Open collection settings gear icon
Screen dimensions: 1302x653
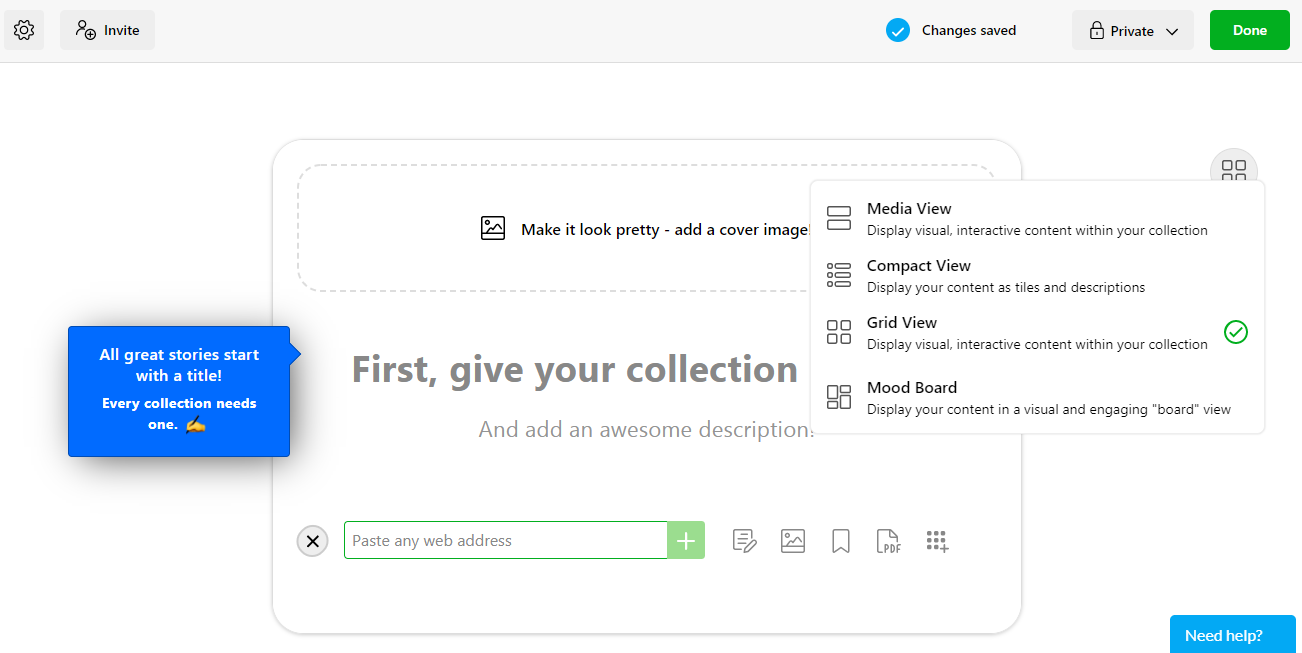point(24,30)
